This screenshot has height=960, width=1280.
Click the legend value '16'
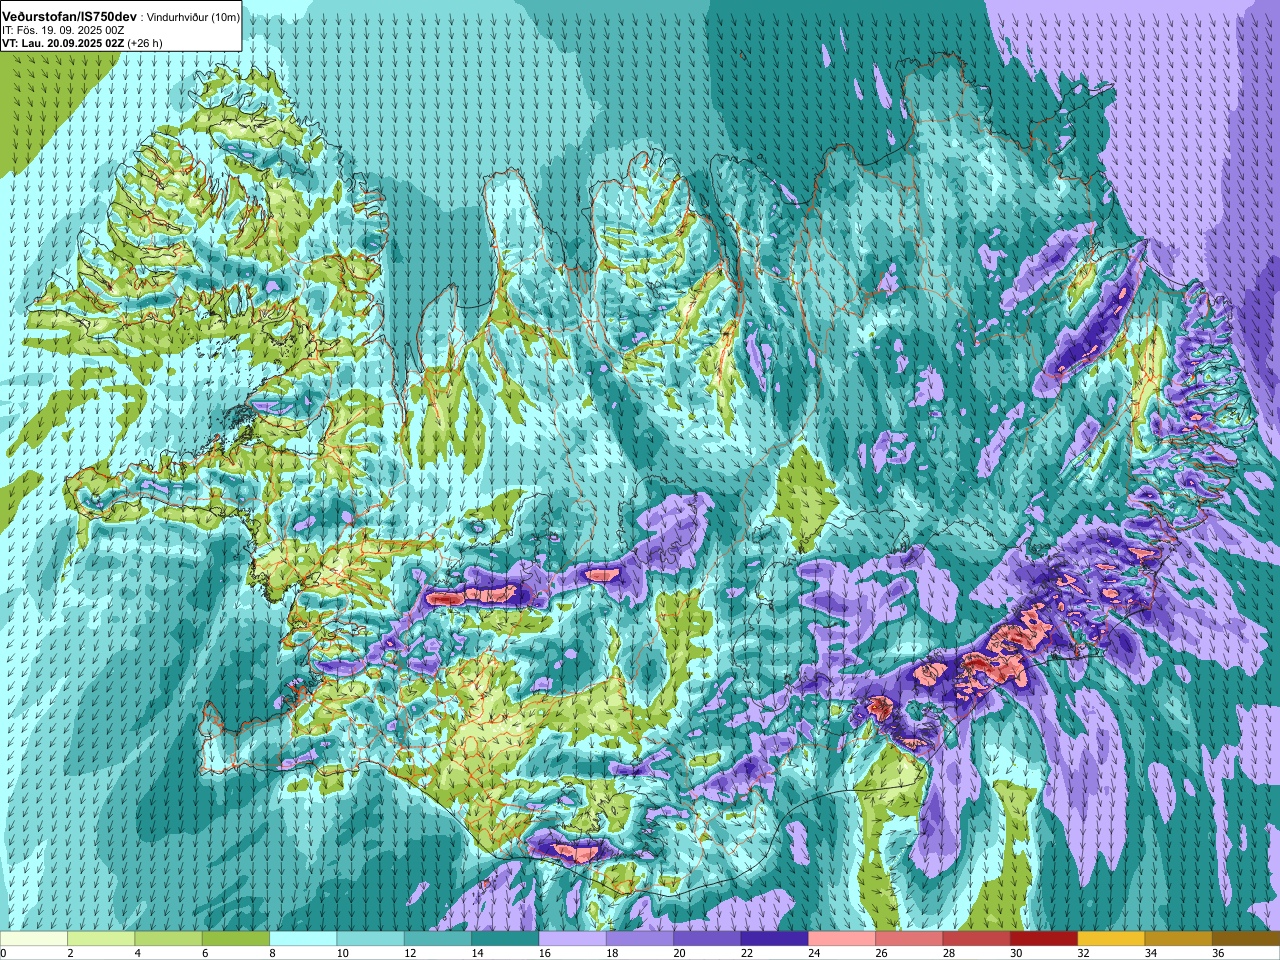click(x=544, y=953)
